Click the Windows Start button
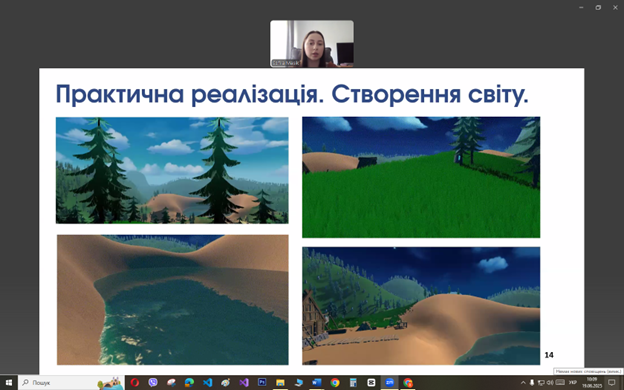624x390 pixels. [x=9, y=383]
